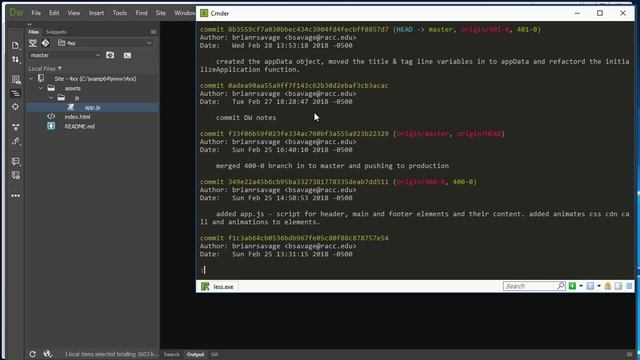Open the Customize Toolbar three-dots icon
640x360 pixels.
pos(16,196)
